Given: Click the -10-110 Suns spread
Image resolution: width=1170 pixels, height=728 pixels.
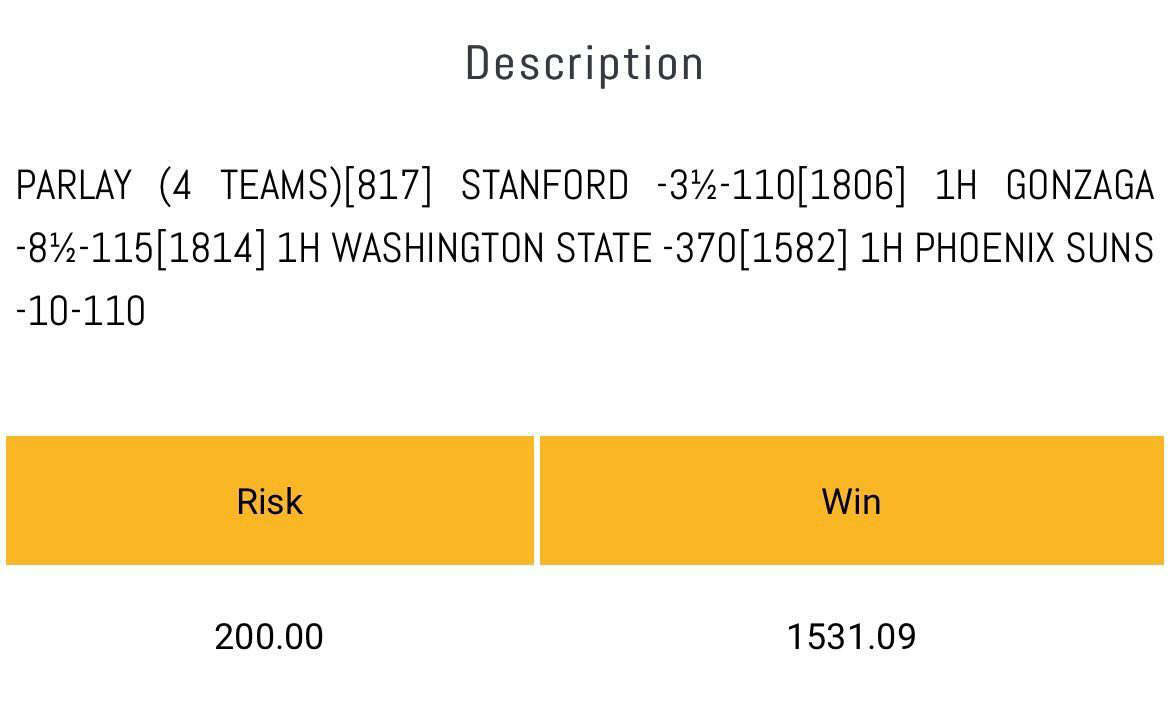Looking at the screenshot, I should point(81,311).
